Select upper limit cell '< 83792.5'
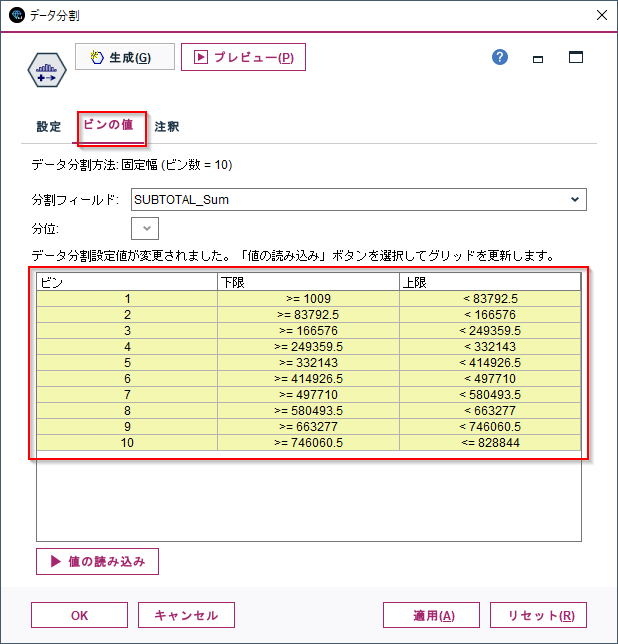Viewport: 618px width, 644px height. coord(490,299)
